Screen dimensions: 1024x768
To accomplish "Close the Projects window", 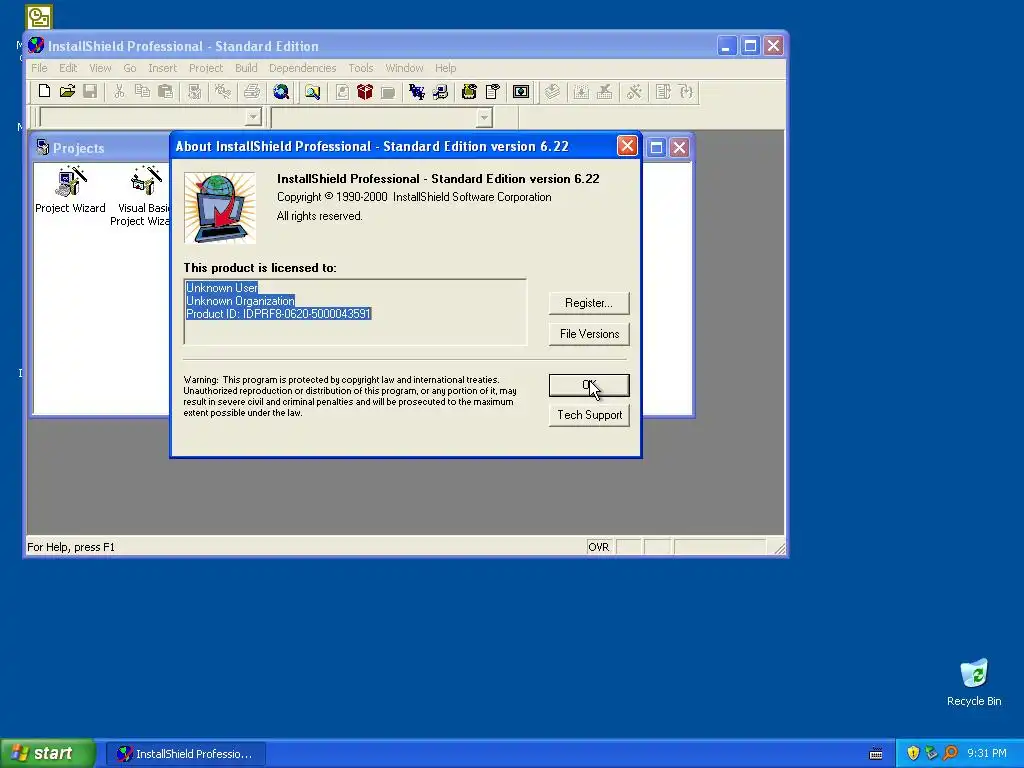I will (679, 148).
